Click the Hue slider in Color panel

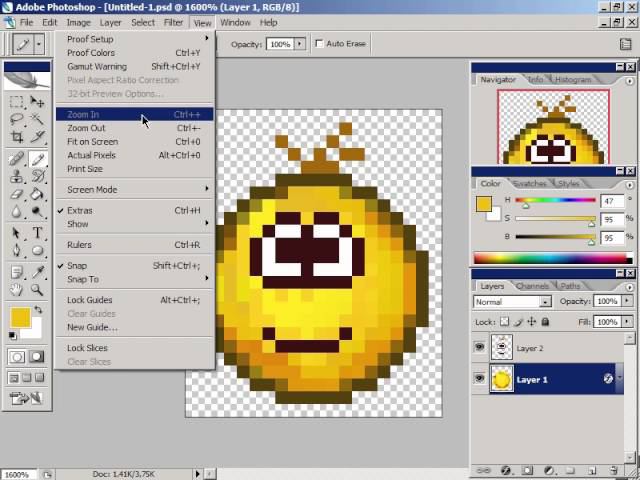(x=556, y=200)
